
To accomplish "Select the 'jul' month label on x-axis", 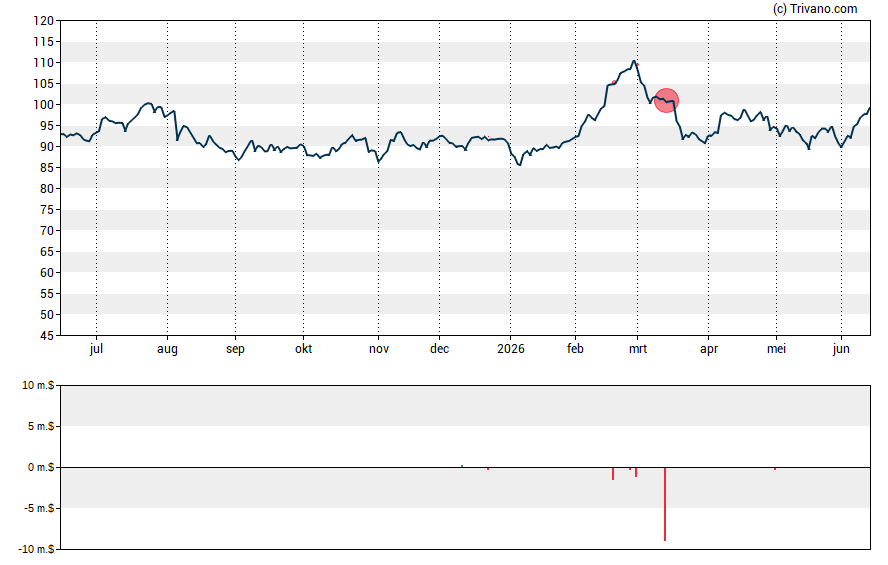I will [x=96, y=349].
